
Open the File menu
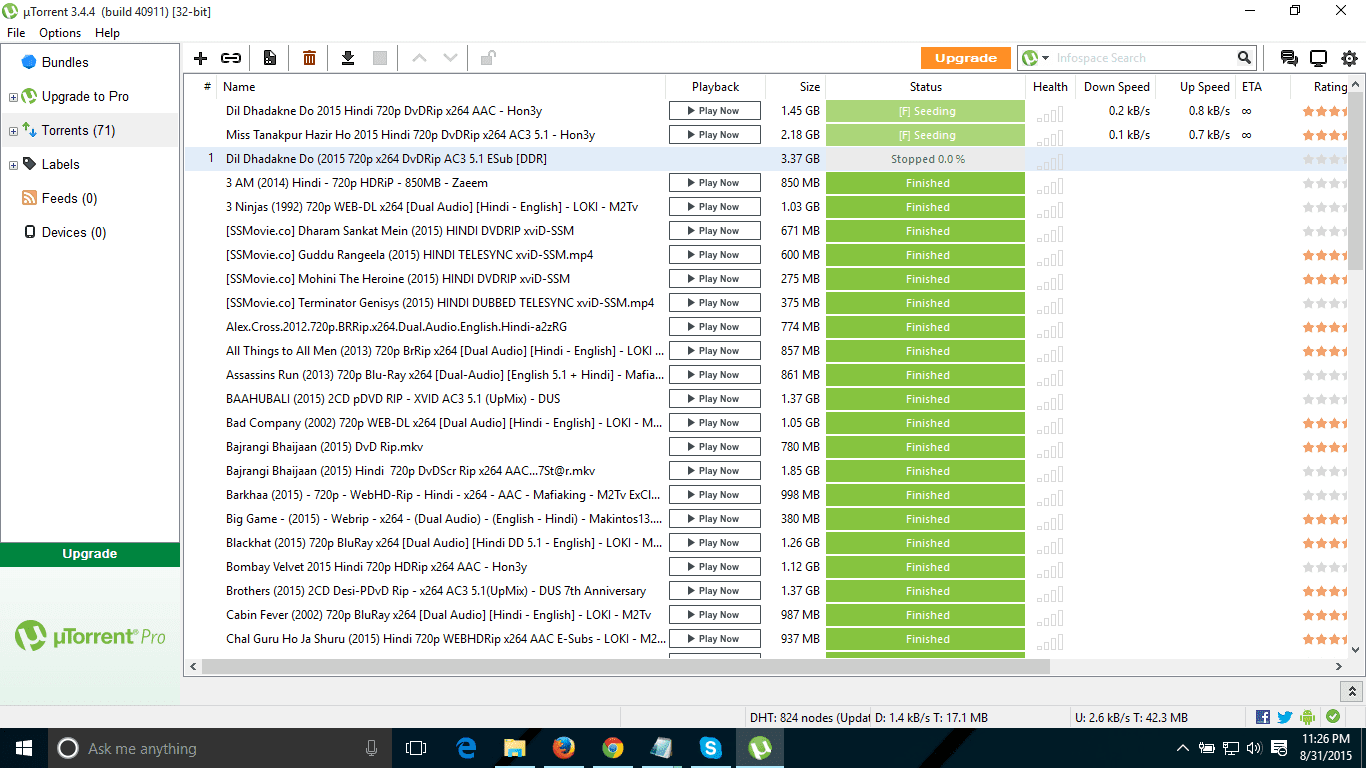click(16, 33)
